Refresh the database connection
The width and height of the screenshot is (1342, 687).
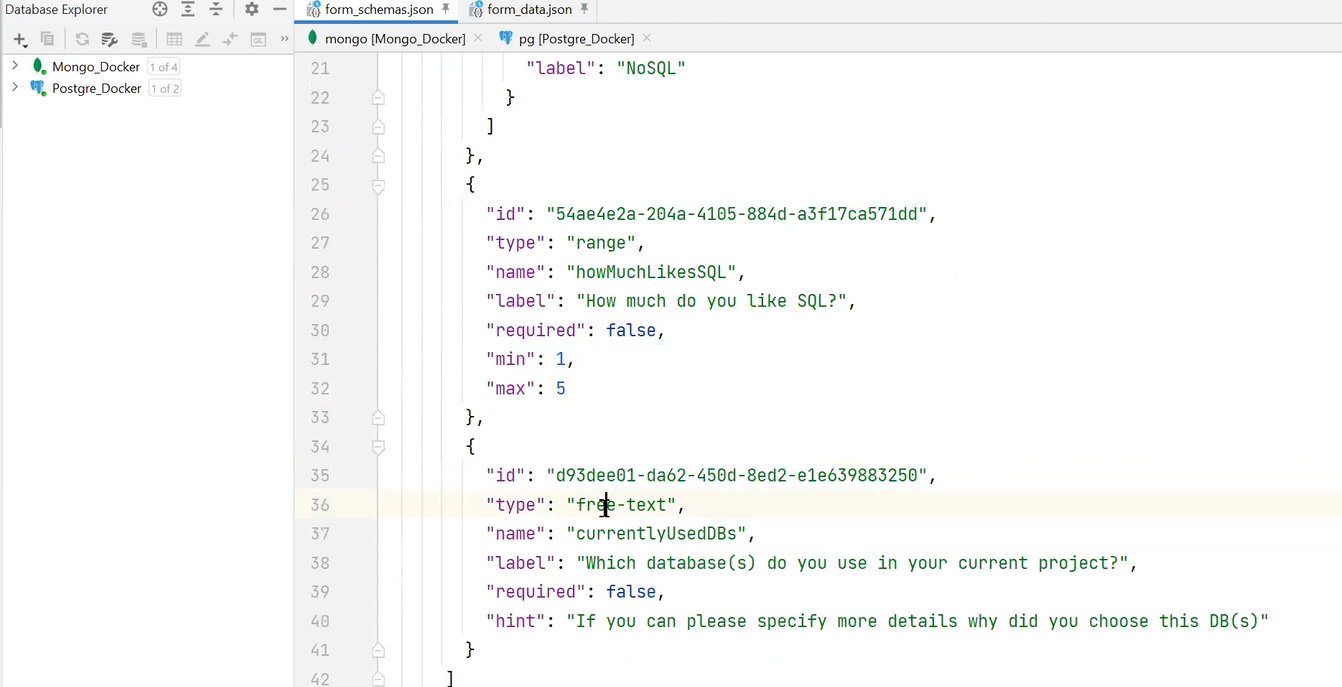click(82, 39)
